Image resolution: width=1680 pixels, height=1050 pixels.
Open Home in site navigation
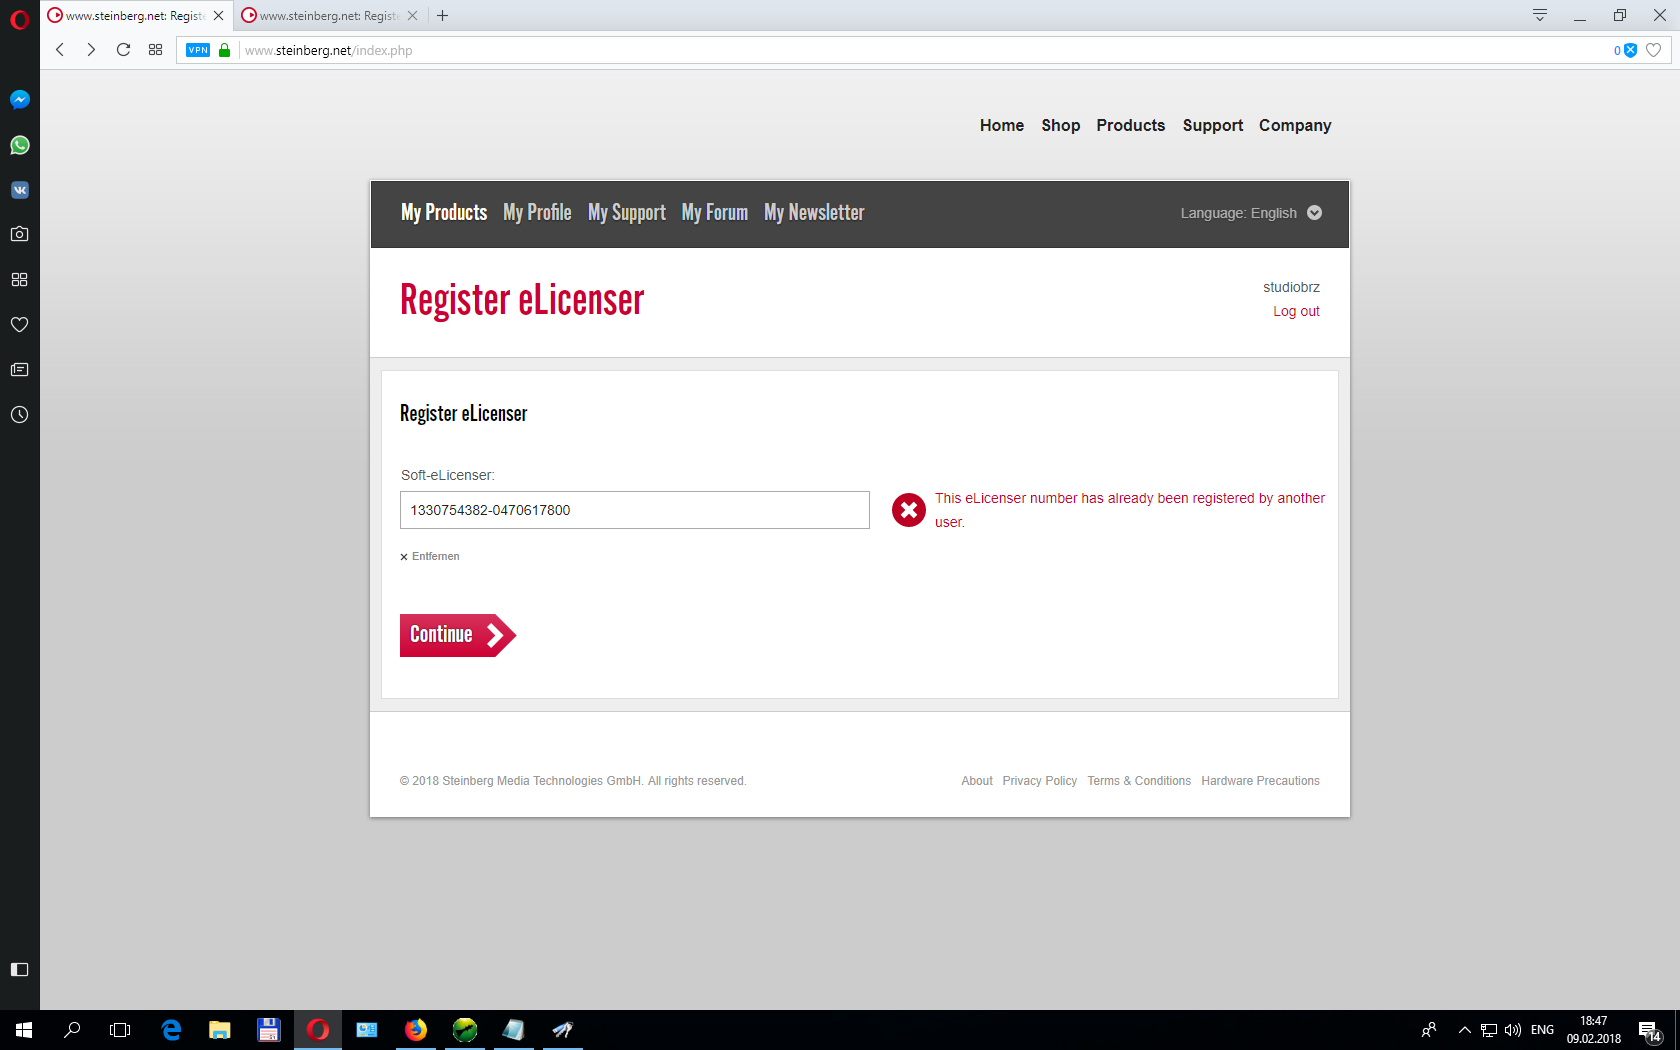click(x=1002, y=125)
